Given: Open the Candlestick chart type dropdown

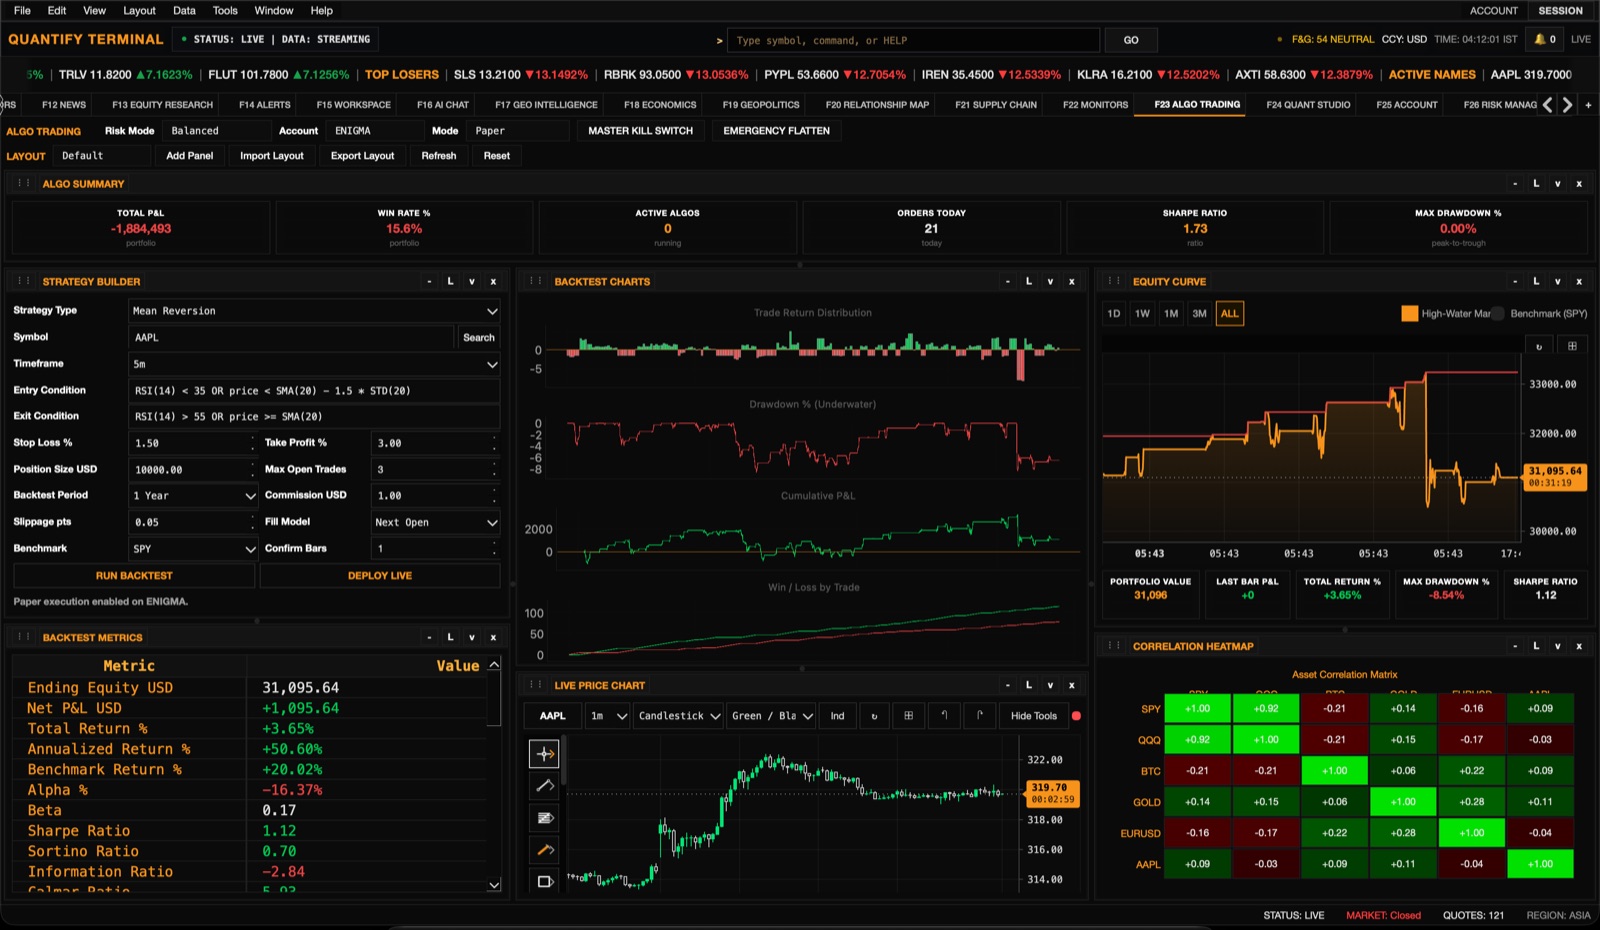Looking at the screenshot, I should click(679, 716).
